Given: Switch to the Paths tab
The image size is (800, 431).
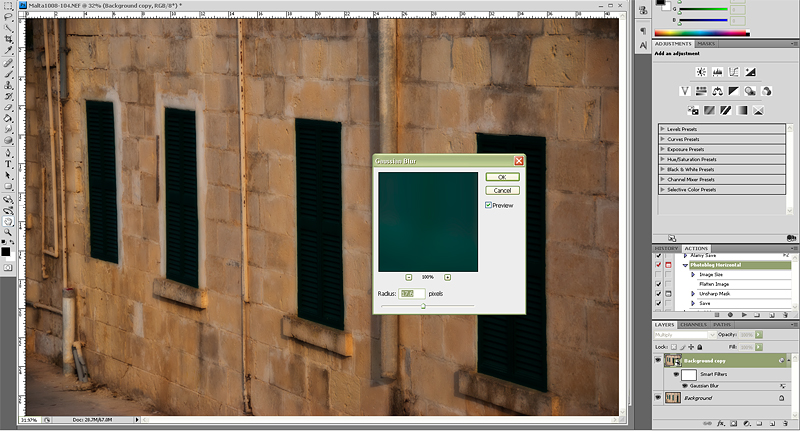Looking at the screenshot, I should coord(722,324).
